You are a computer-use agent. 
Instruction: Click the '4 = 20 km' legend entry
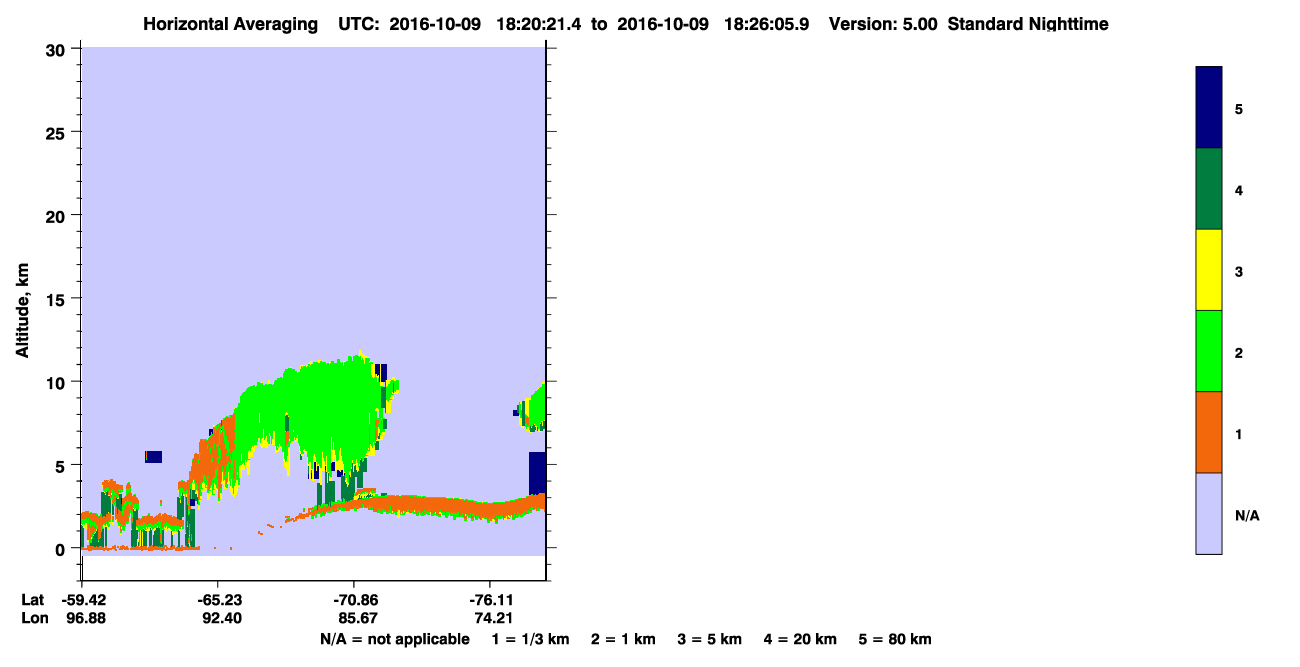pos(801,639)
